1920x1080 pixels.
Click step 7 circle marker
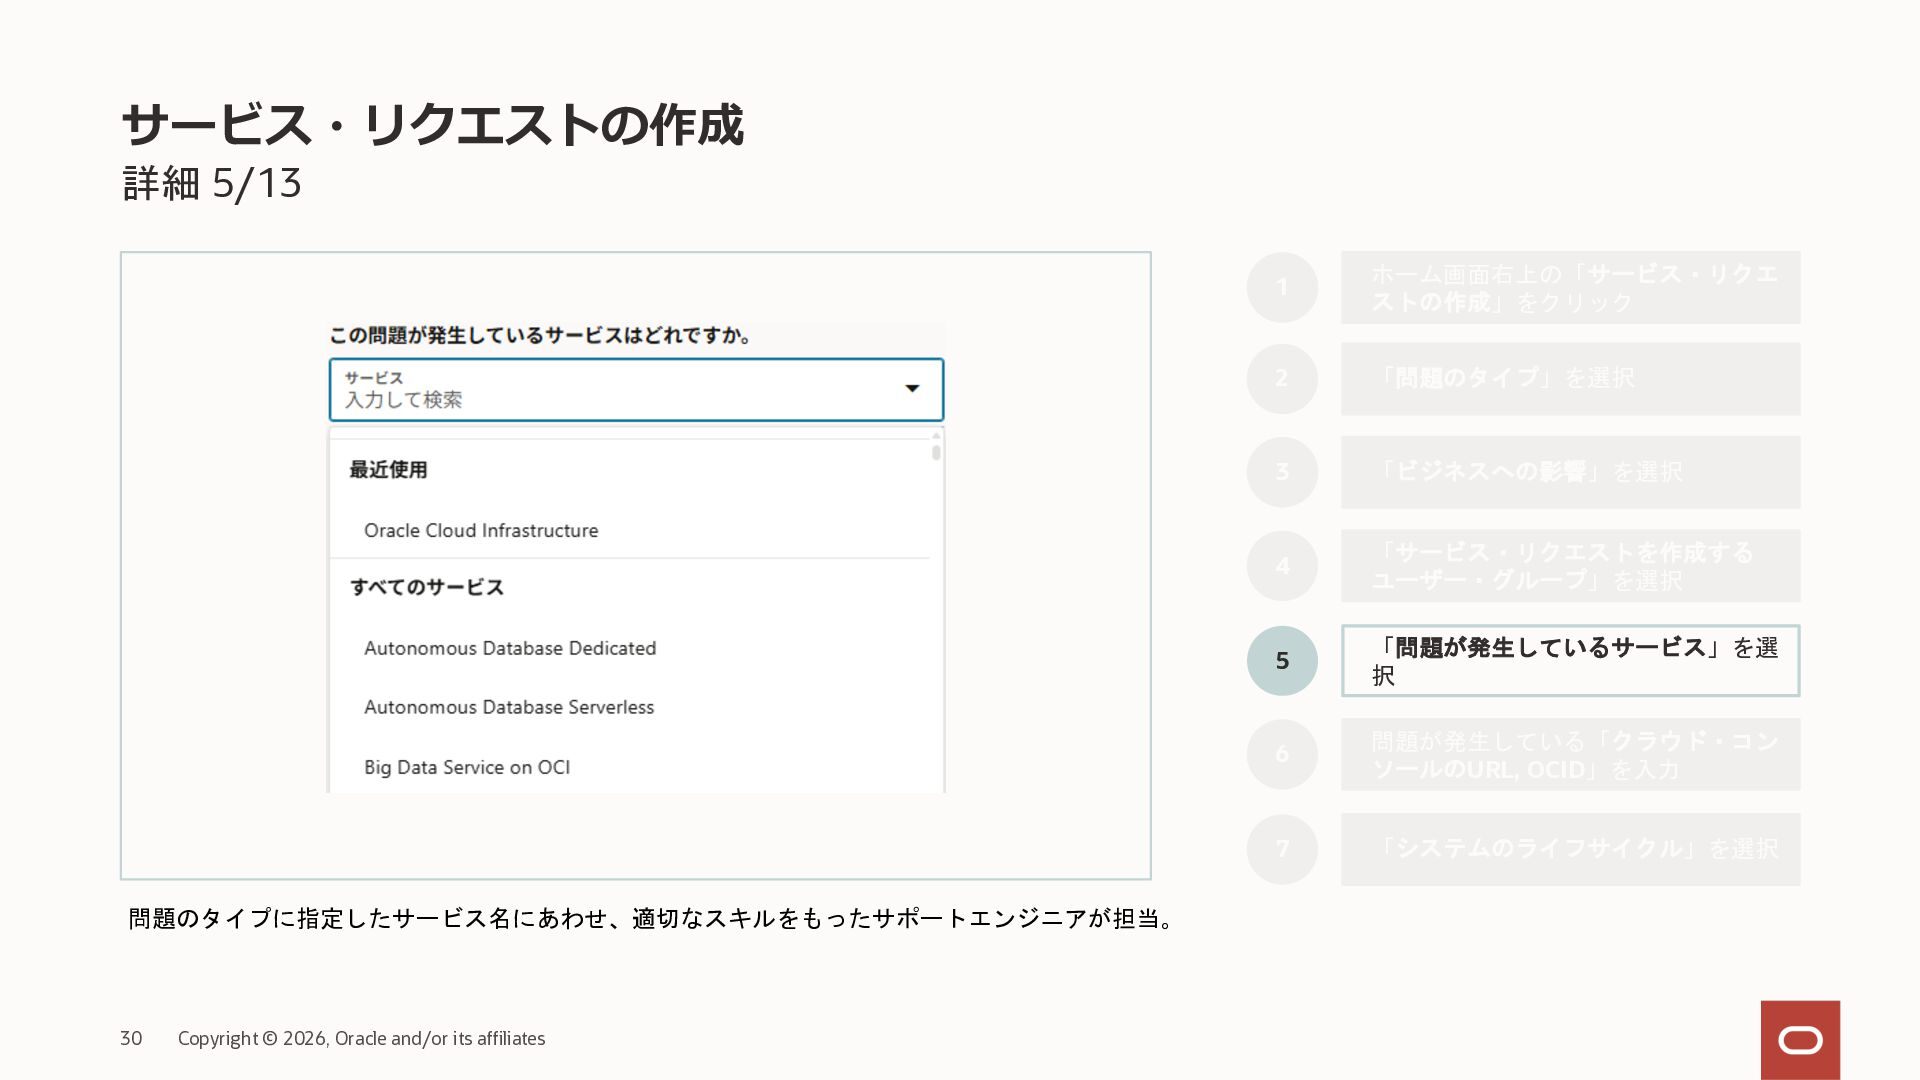[1282, 849]
